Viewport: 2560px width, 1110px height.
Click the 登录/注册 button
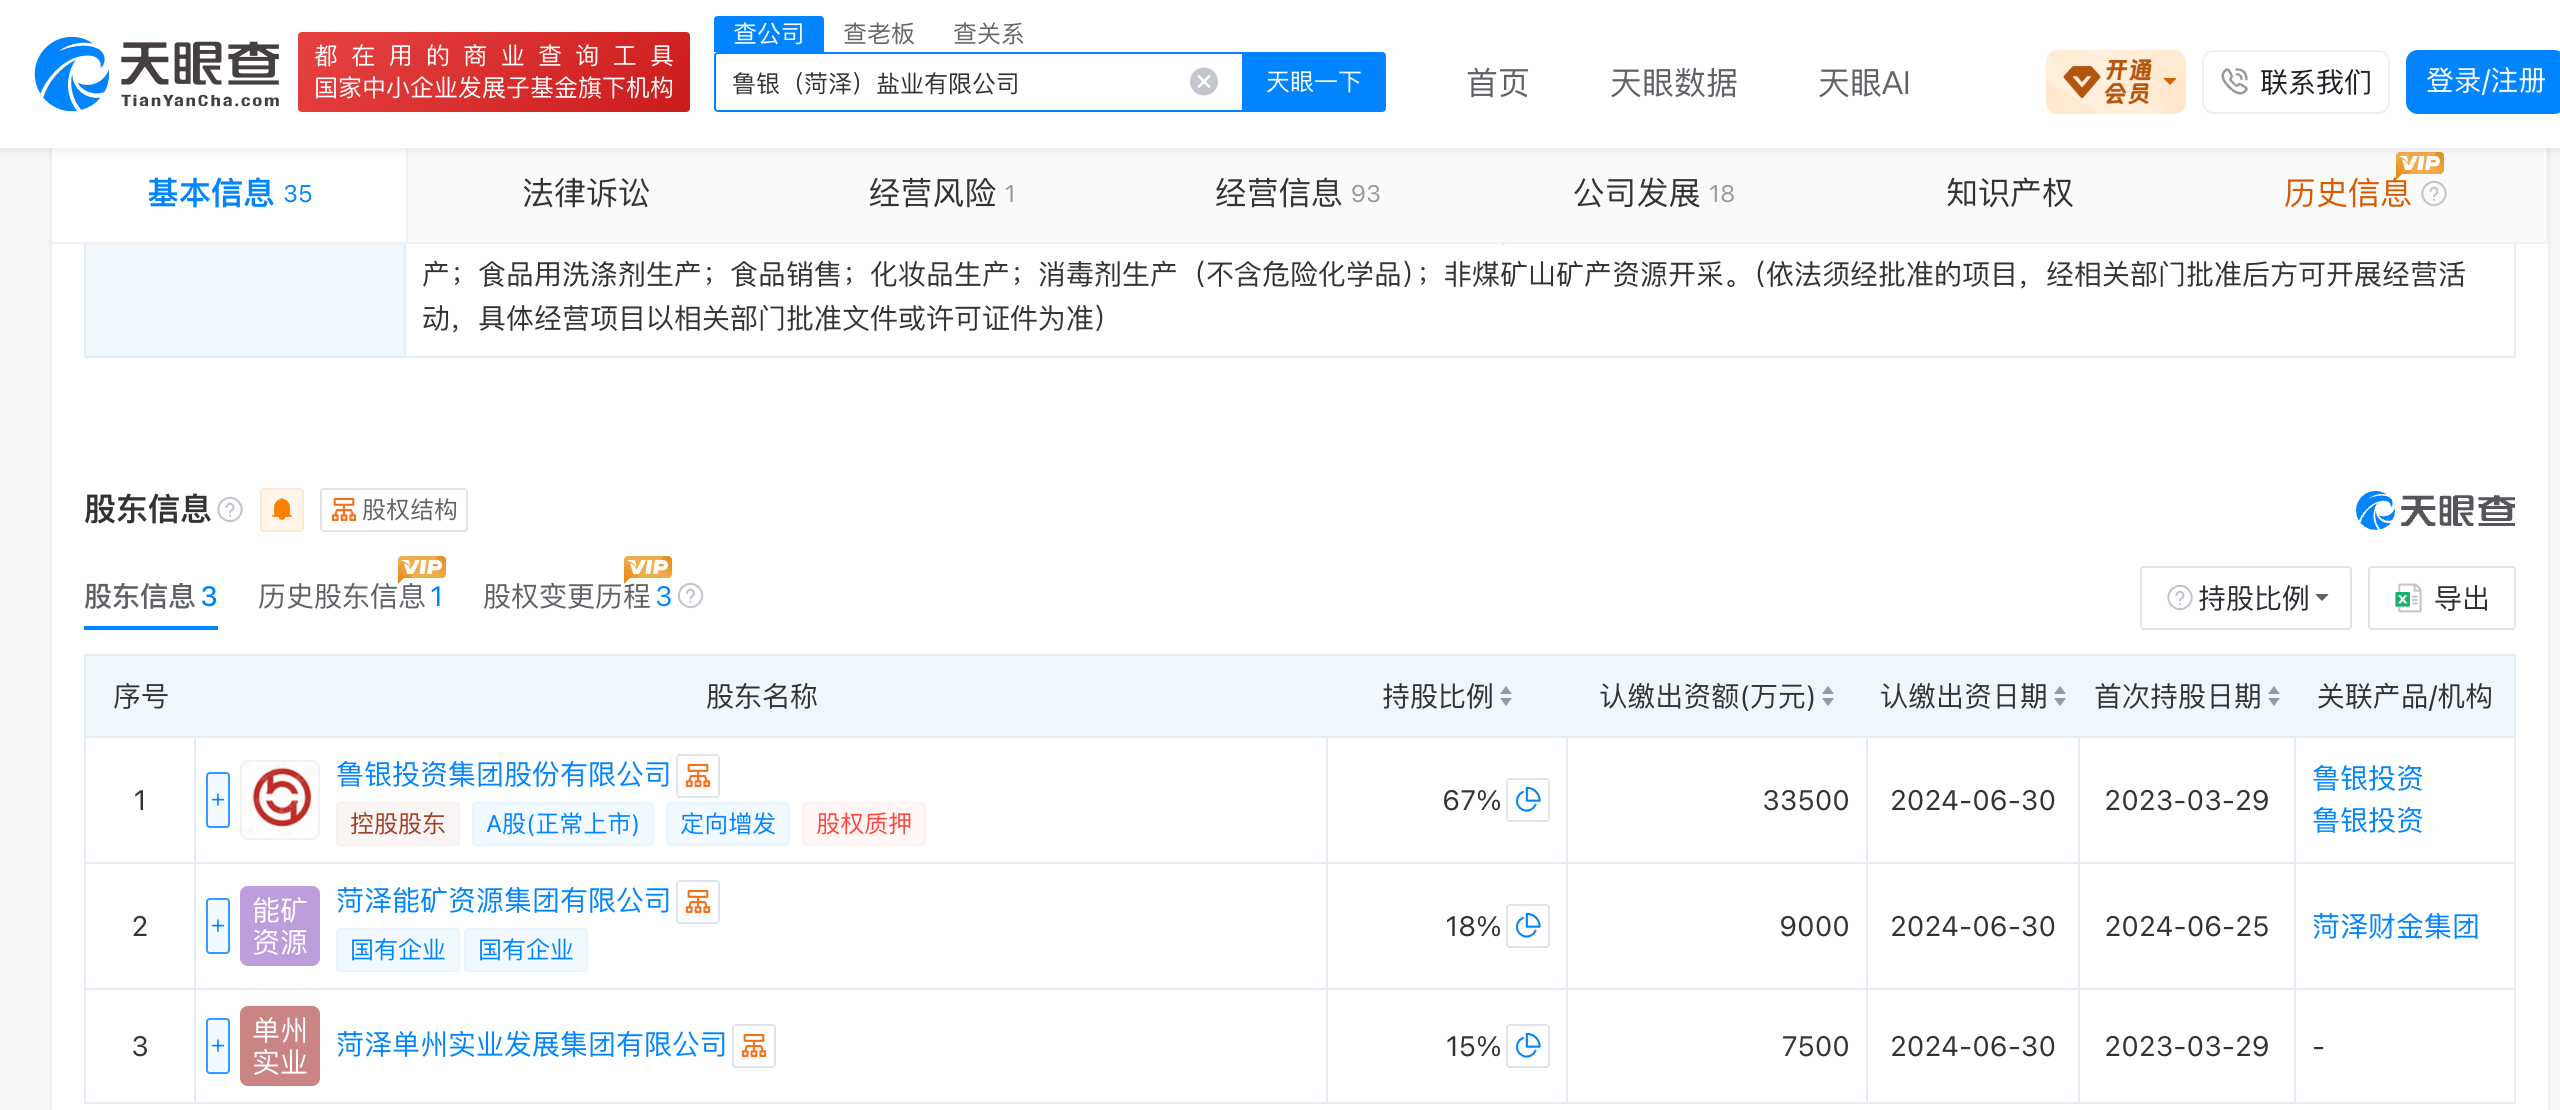[2484, 82]
